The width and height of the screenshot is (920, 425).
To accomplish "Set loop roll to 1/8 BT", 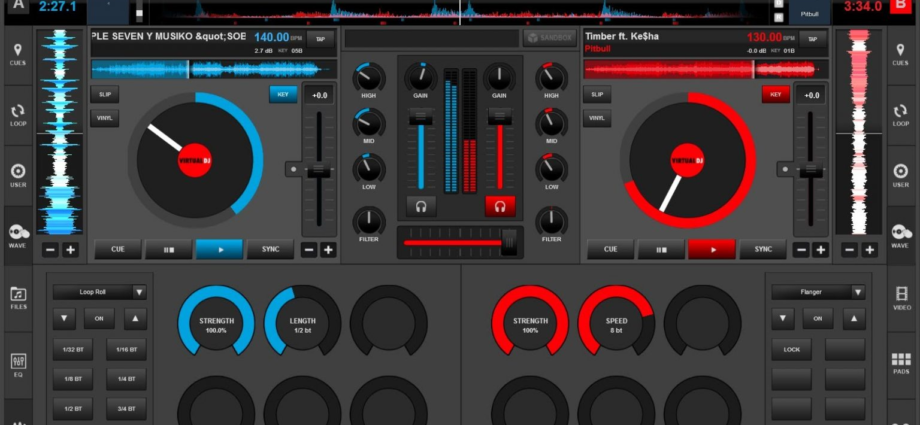I will 73,379.
